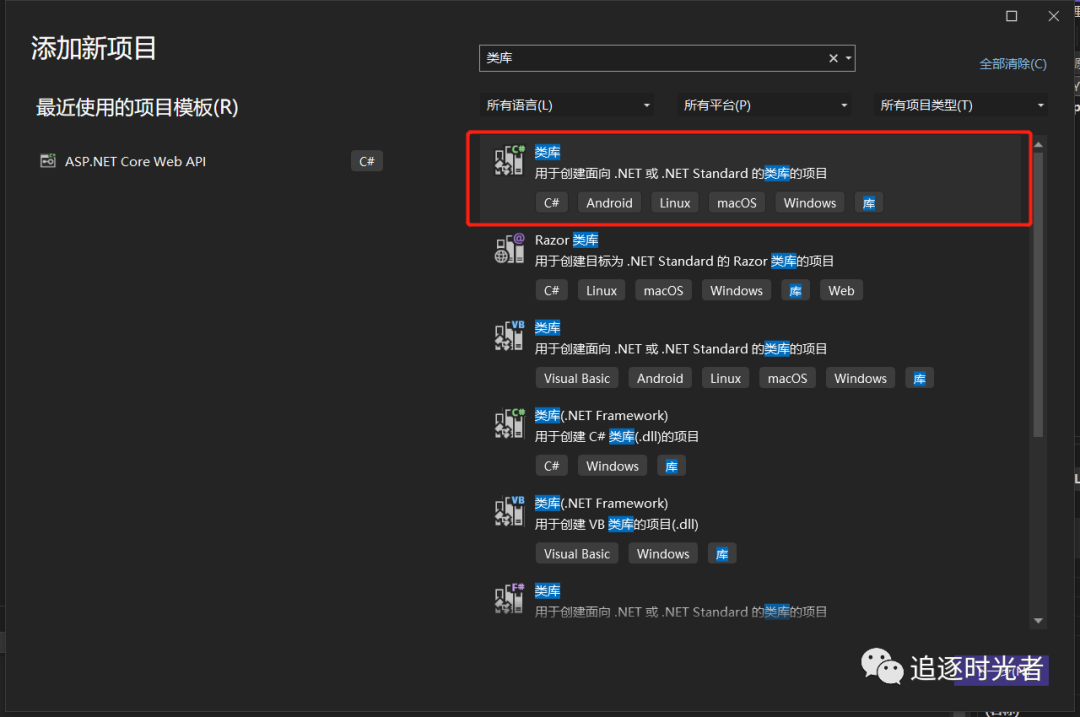Viewport: 1080px width, 717px height.
Task: Open the 所有平台(P) platform dropdown
Action: point(764,105)
